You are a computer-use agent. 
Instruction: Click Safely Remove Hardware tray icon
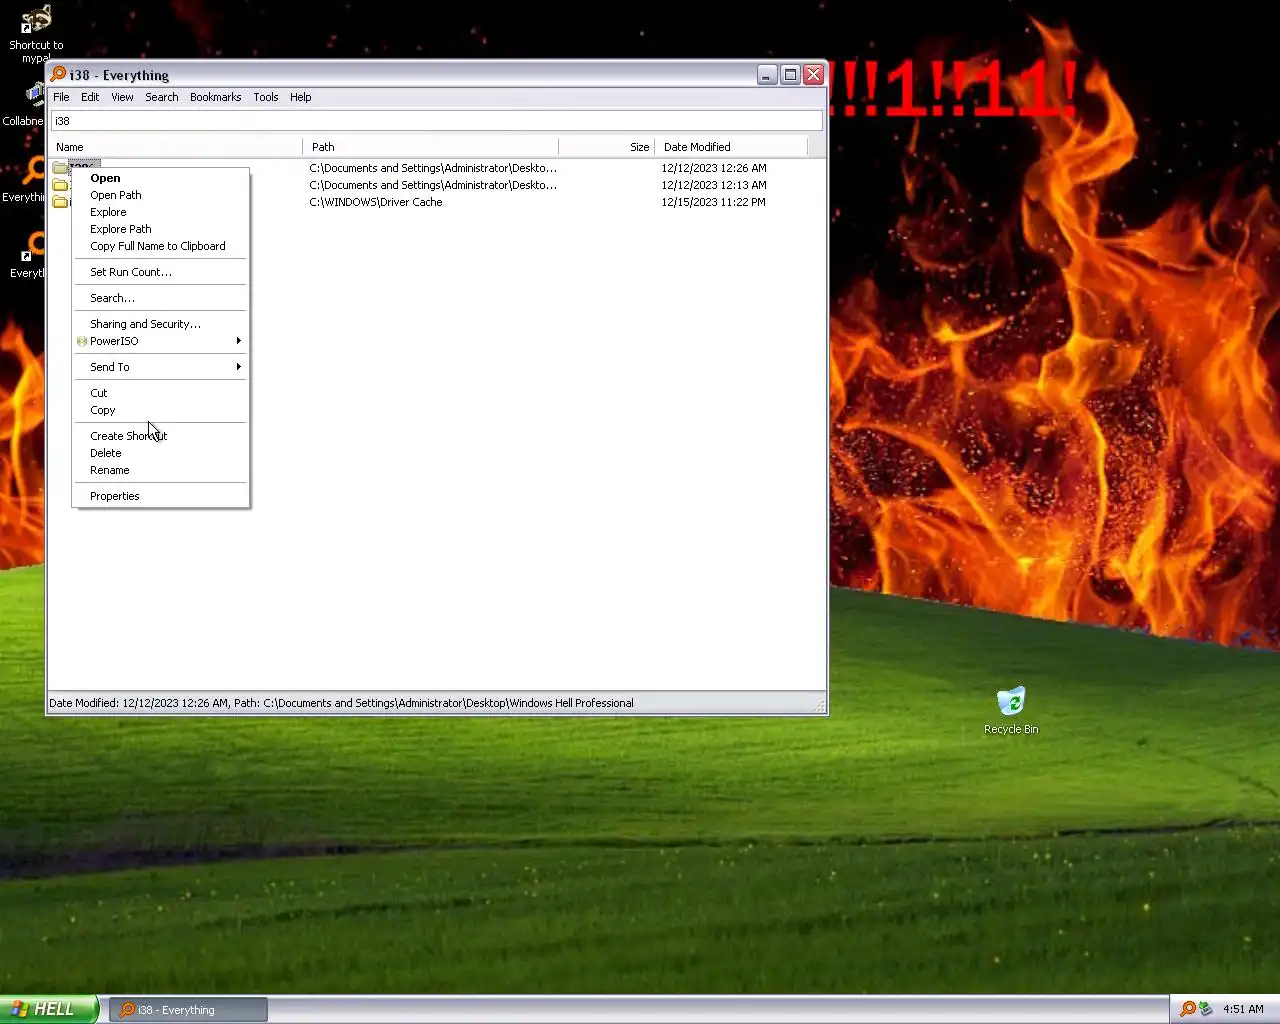[1206, 1009]
